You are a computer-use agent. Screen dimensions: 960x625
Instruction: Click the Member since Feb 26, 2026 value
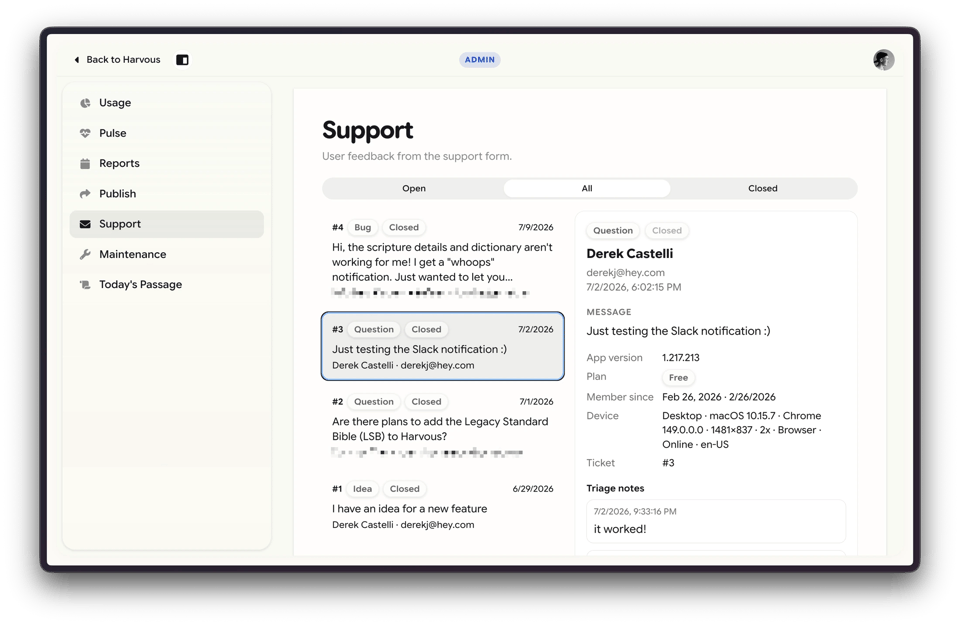pos(719,397)
